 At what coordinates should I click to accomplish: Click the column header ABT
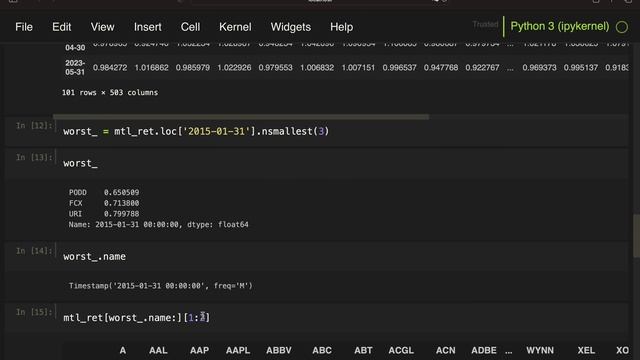[x=363, y=351]
